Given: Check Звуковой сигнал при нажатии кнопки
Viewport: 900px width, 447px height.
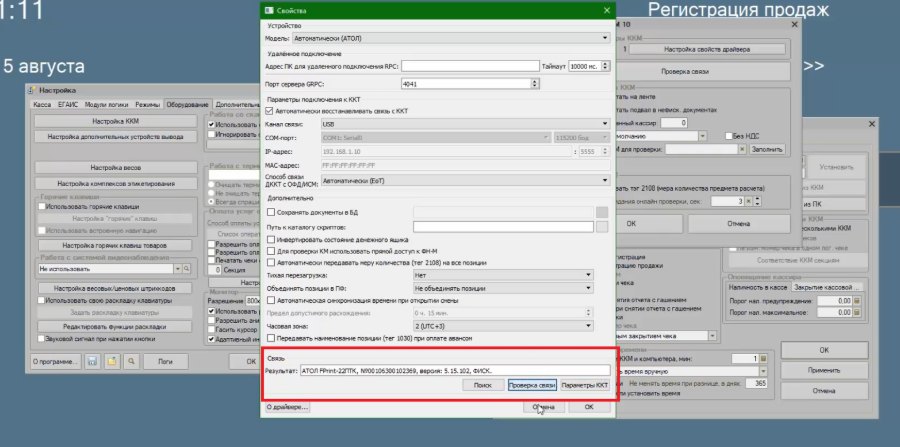Looking at the screenshot, I should tap(41, 339).
